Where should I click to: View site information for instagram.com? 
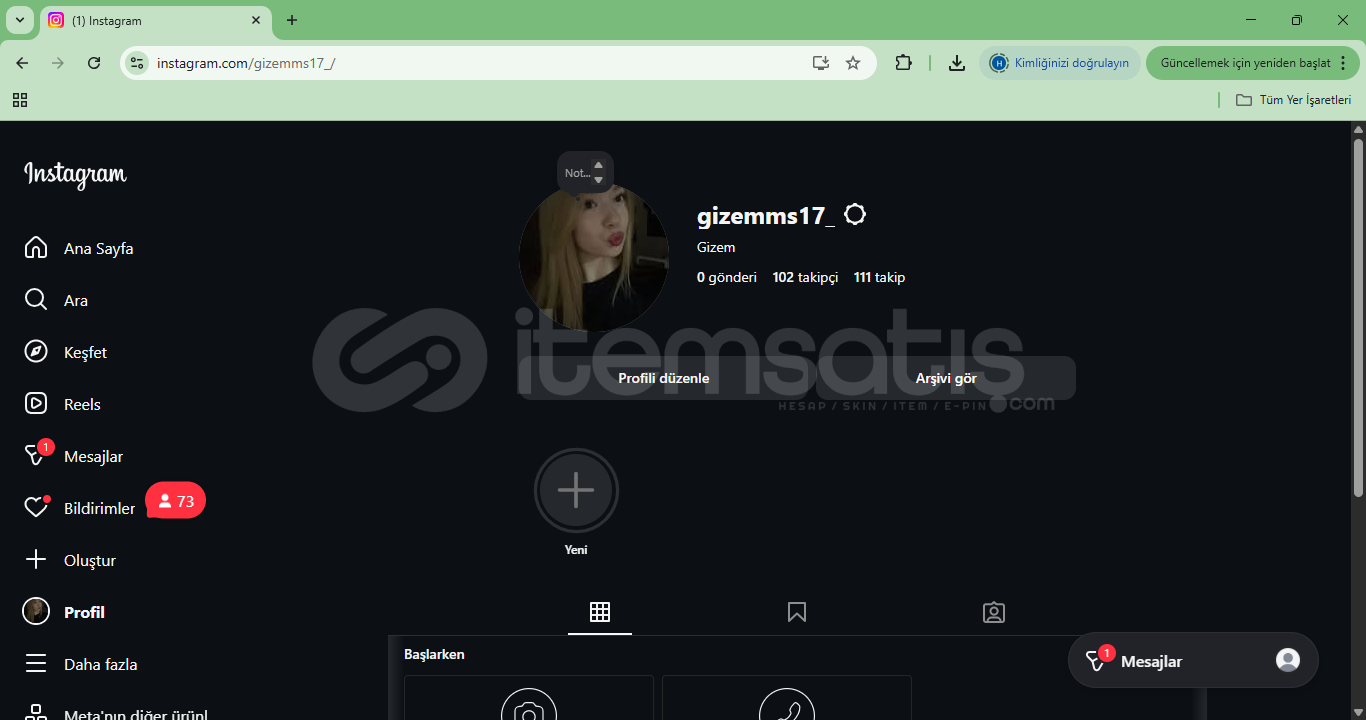tap(137, 63)
